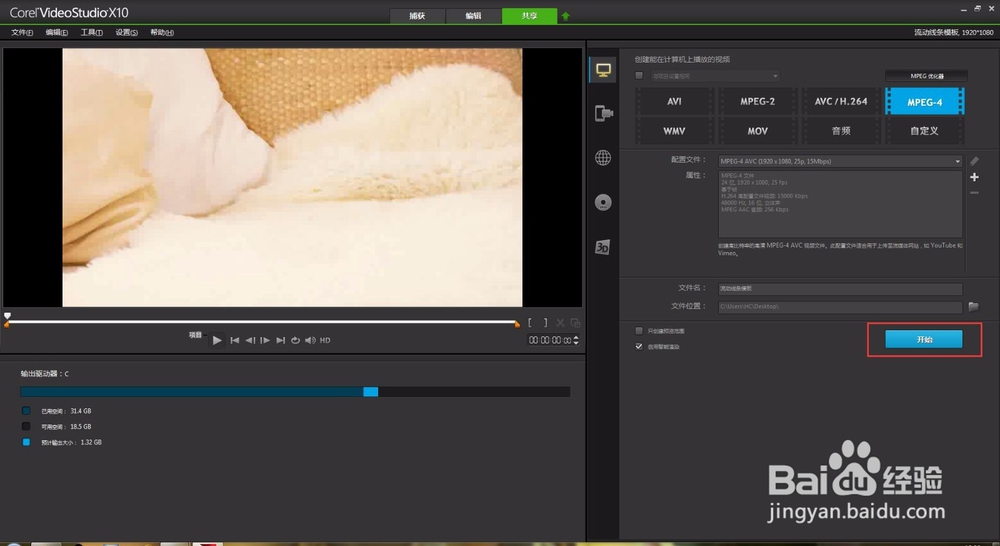The width and height of the screenshot is (1000, 546).
Task: Select the Web globe sharing icon
Action: pyautogui.click(x=603, y=158)
